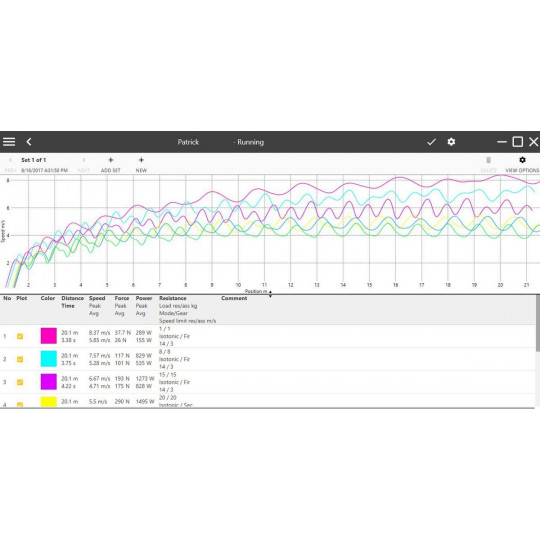Click the Add Set plus icon
Viewport: 540px width, 540px height.
(111, 160)
